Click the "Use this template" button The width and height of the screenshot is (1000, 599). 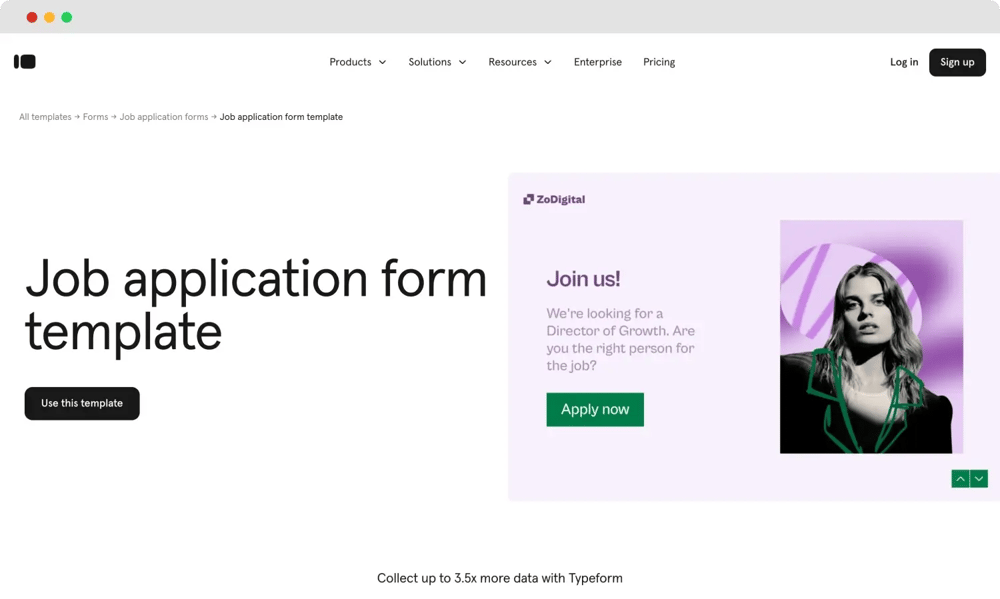click(x=81, y=403)
